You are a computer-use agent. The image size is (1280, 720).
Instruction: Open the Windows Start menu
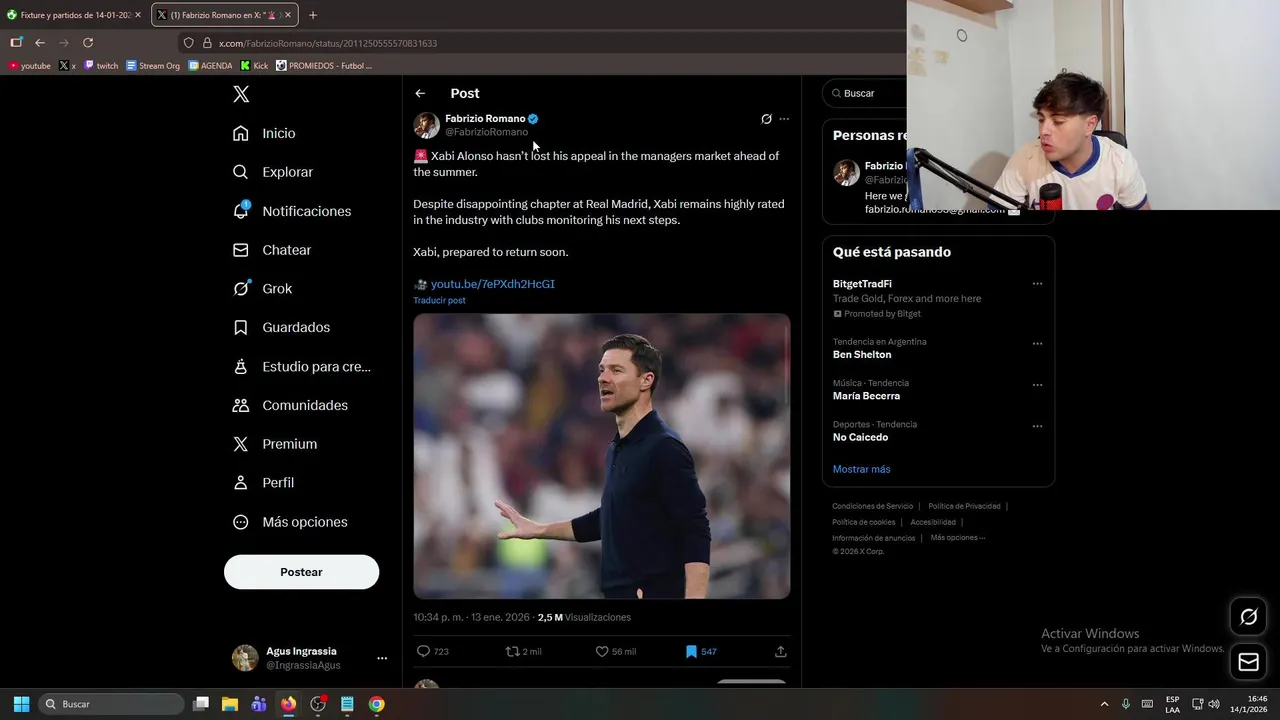[x=21, y=704]
